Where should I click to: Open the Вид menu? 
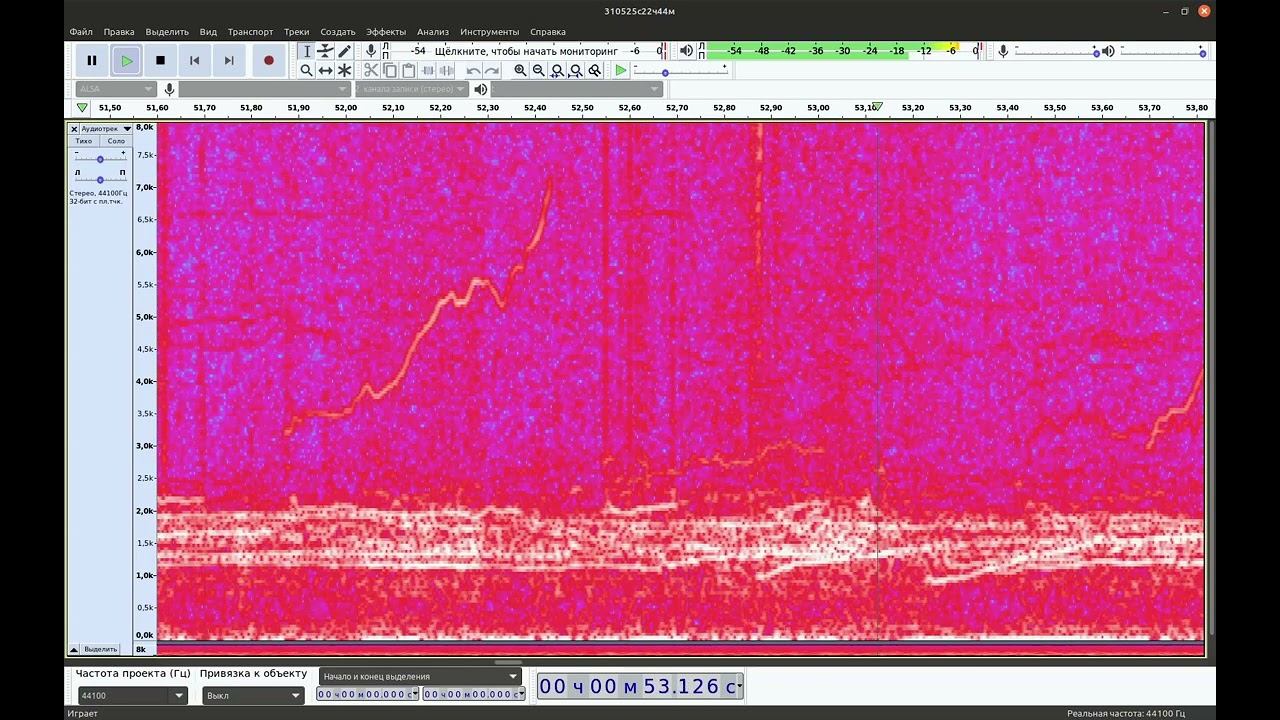click(208, 32)
